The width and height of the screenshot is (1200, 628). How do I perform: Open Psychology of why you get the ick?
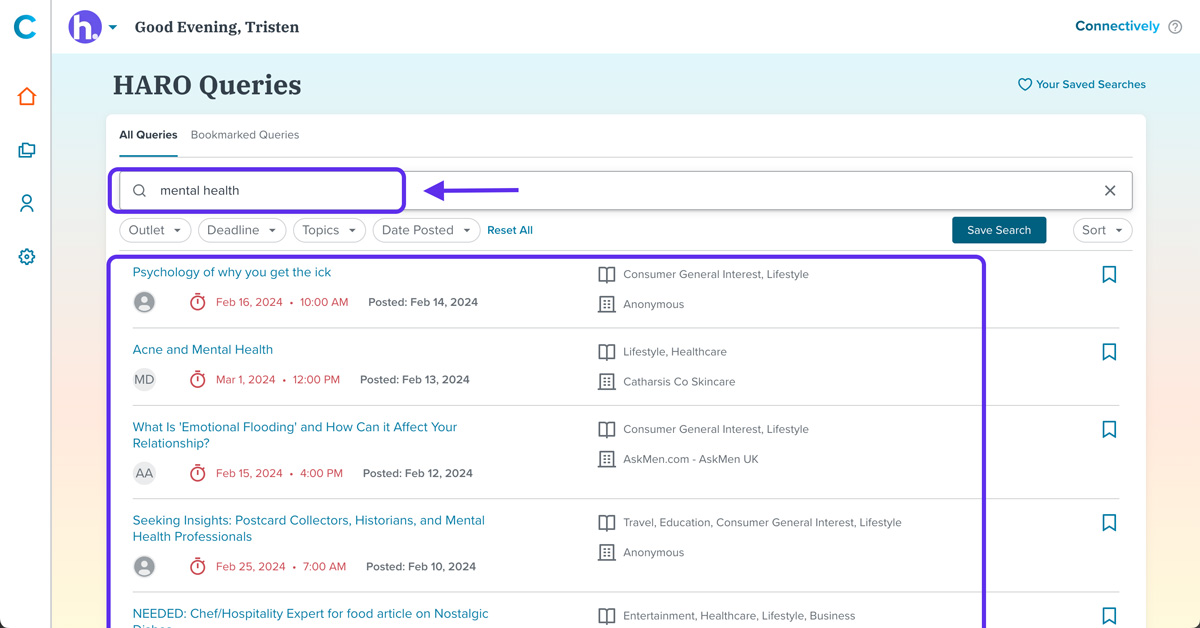(x=232, y=272)
